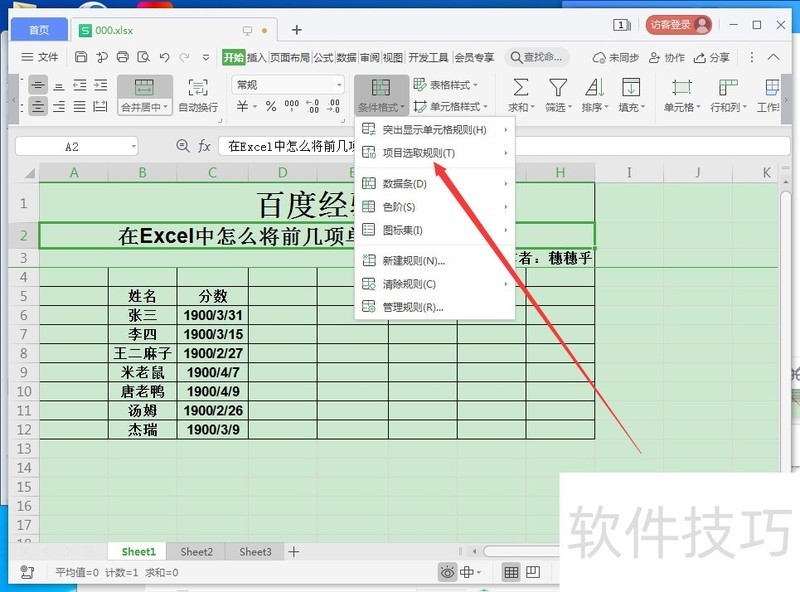The image size is (800, 592).
Task: Click the Redo arrow
Action: [185, 57]
